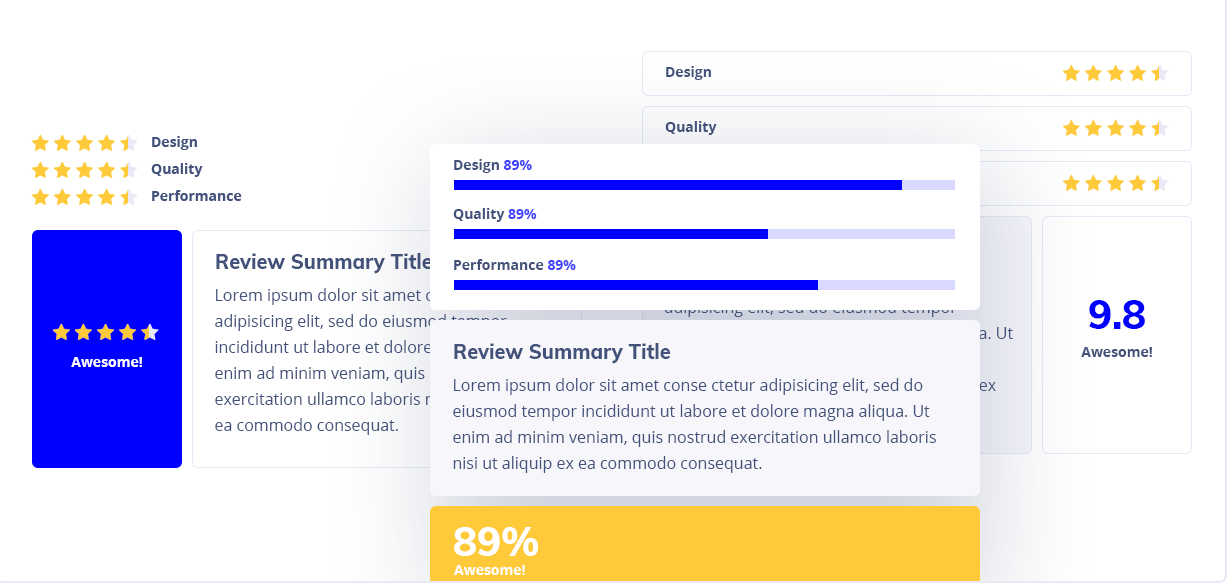1227x585 pixels.
Task: Click the large 89% in the yellow box
Action: 495,542
